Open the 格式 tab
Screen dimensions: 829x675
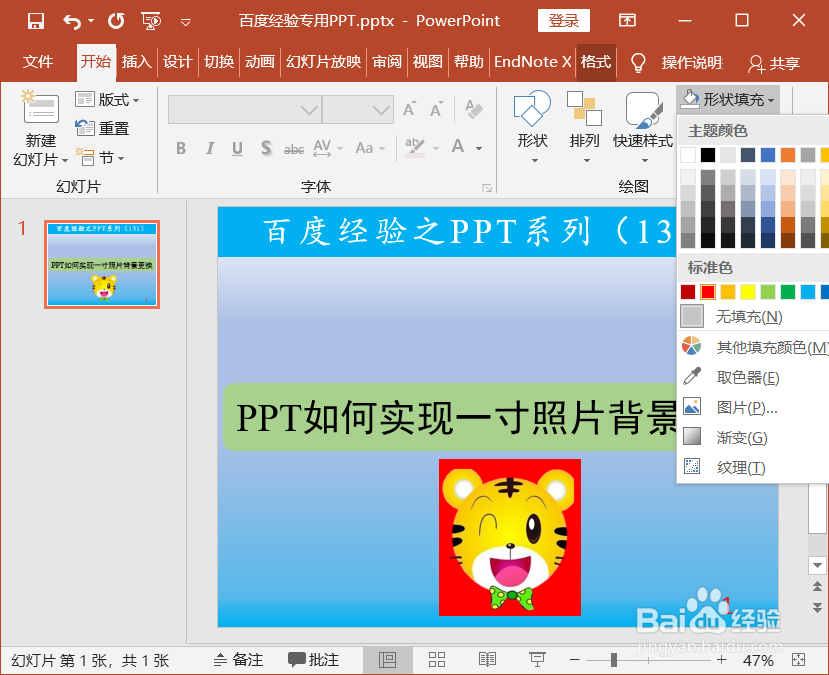pos(596,62)
